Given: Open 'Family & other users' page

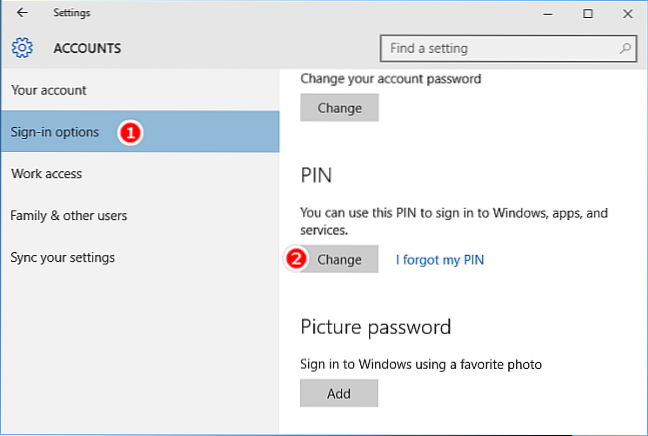Looking at the screenshot, I should [x=69, y=216].
